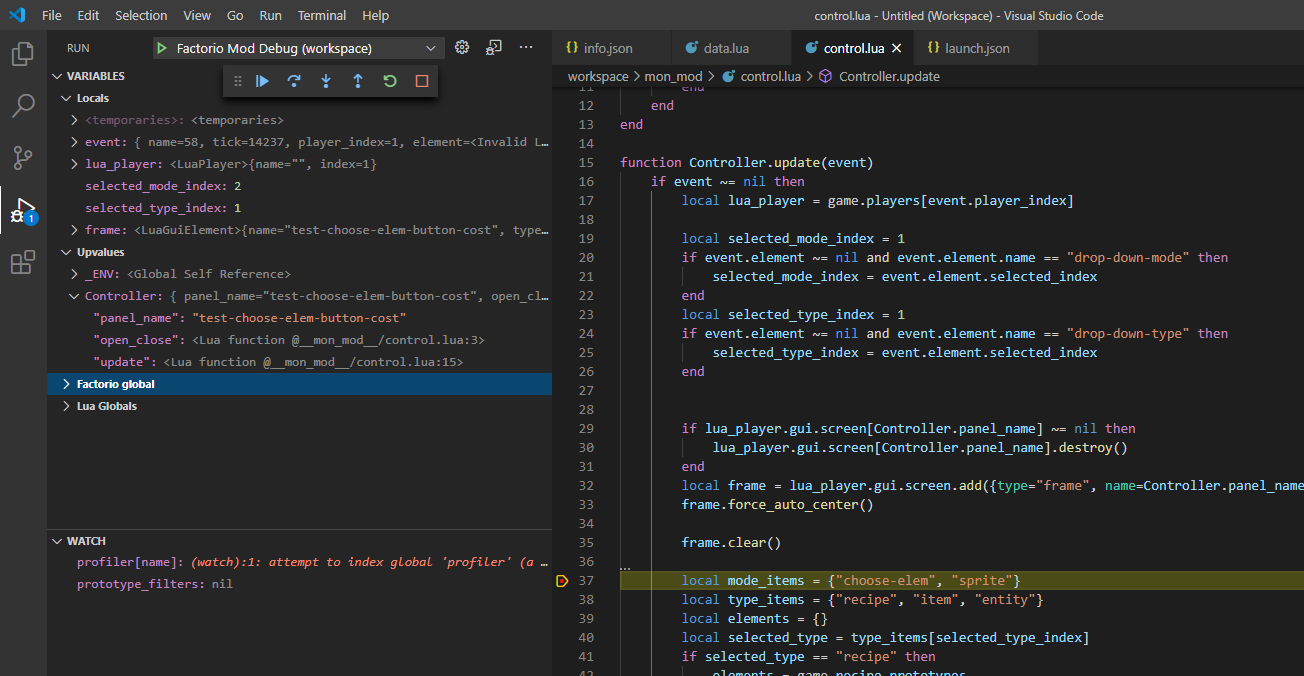Click the Step Into debug button
This screenshot has width=1304, height=676.
326,81
